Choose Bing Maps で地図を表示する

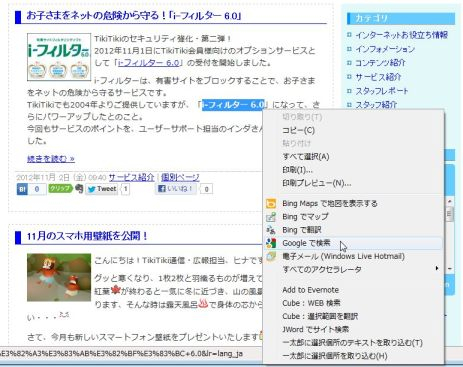(330, 203)
